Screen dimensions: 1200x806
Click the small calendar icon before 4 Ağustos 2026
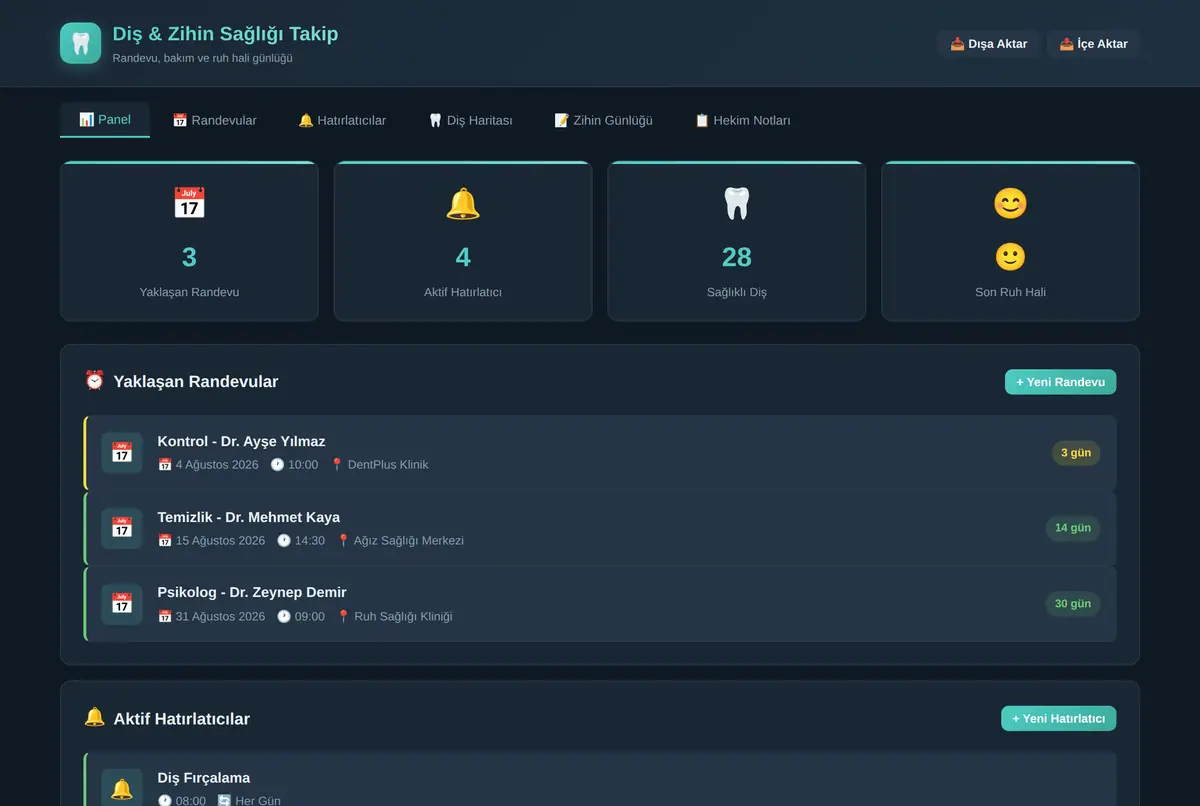[165, 465]
